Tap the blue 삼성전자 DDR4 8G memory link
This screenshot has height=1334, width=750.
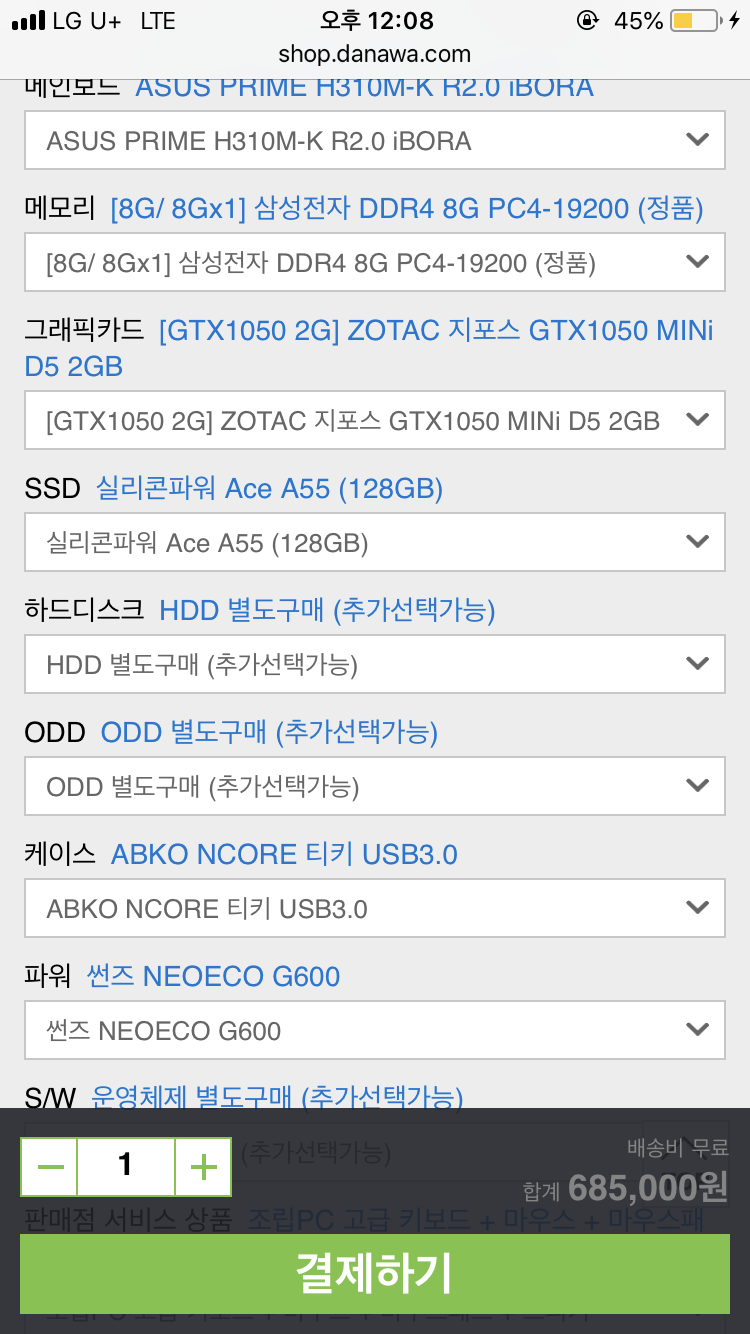coord(407,208)
